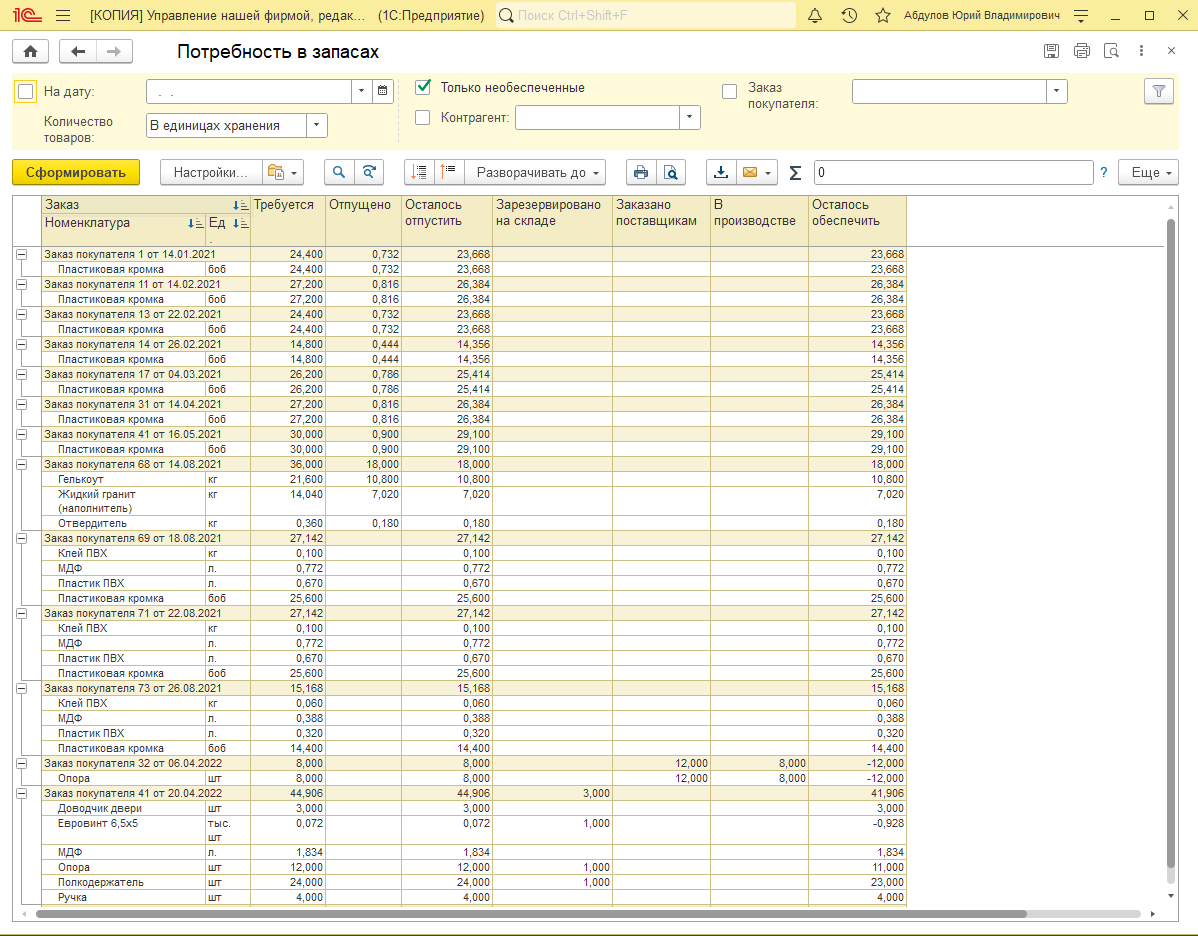Toggle 'На дату' checkbox
The image size is (1198, 936).
click(25, 92)
